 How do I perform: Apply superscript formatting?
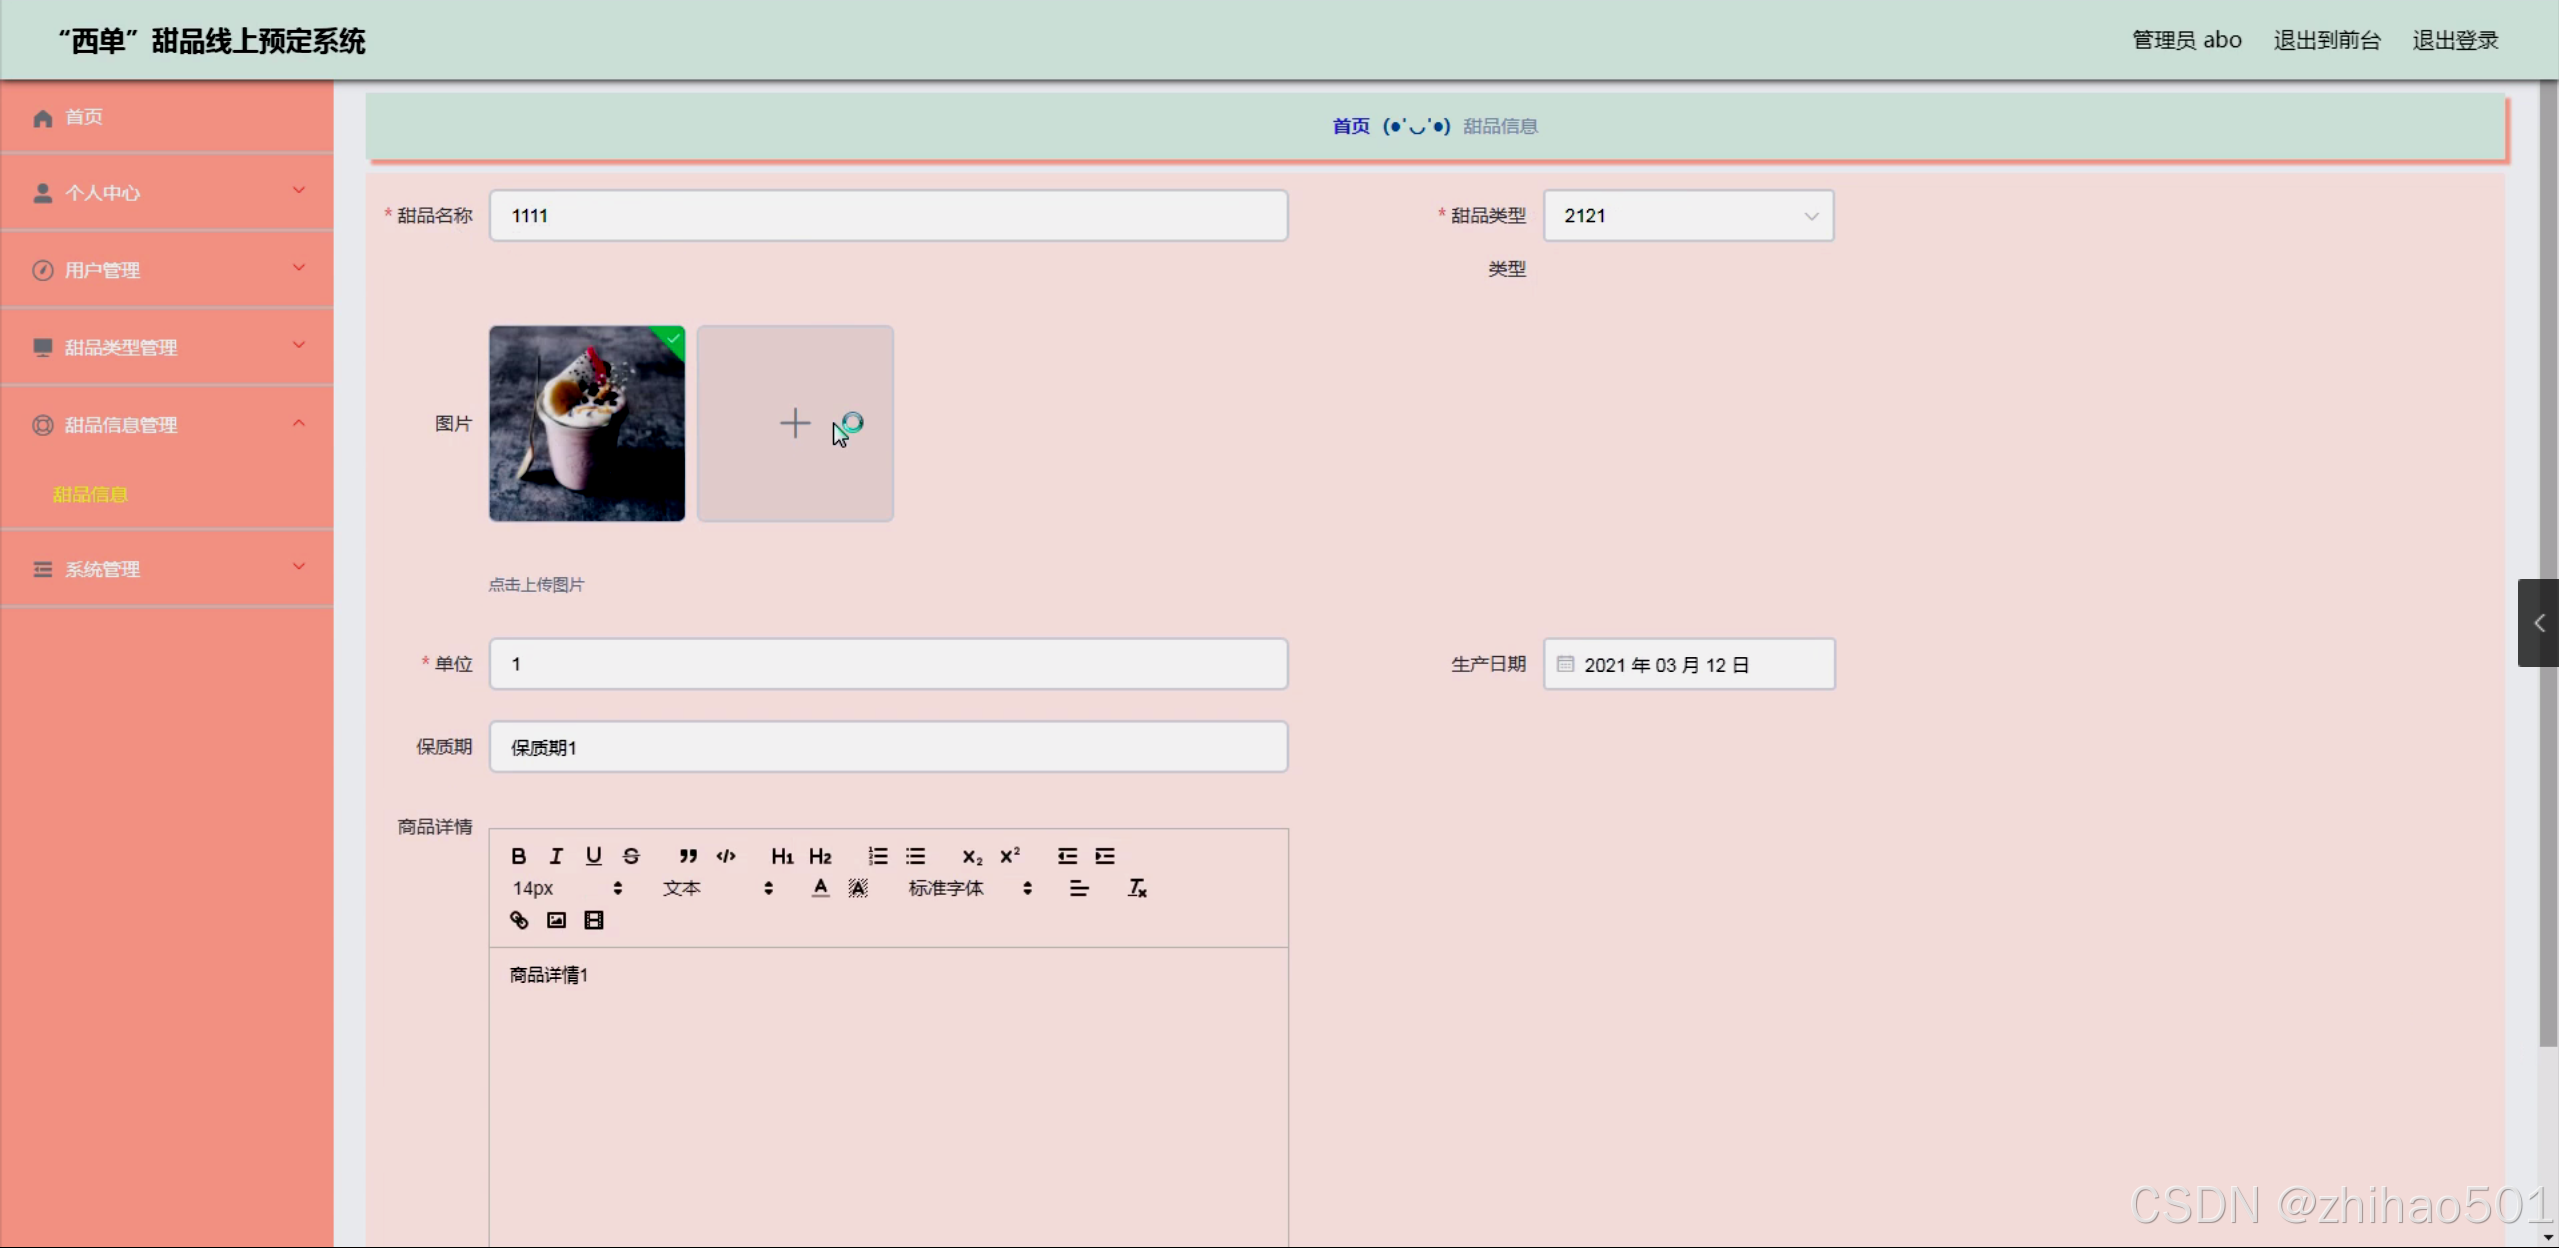point(1010,856)
